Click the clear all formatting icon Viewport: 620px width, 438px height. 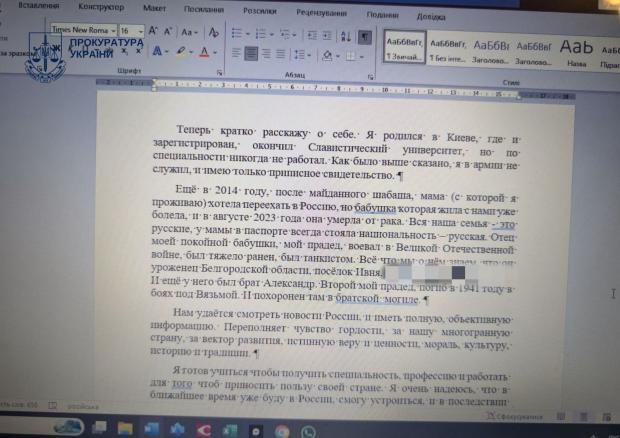212,31
